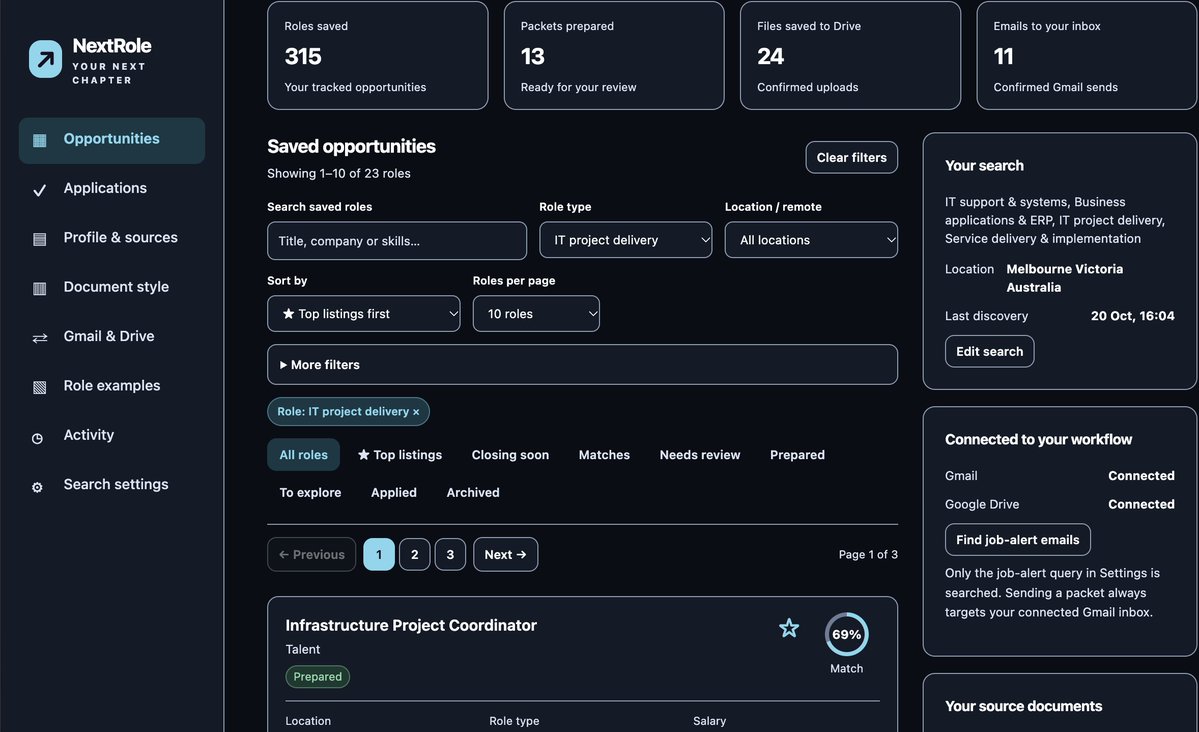The image size is (1199, 732).
Task: Go to page 1
Action: click(379, 555)
